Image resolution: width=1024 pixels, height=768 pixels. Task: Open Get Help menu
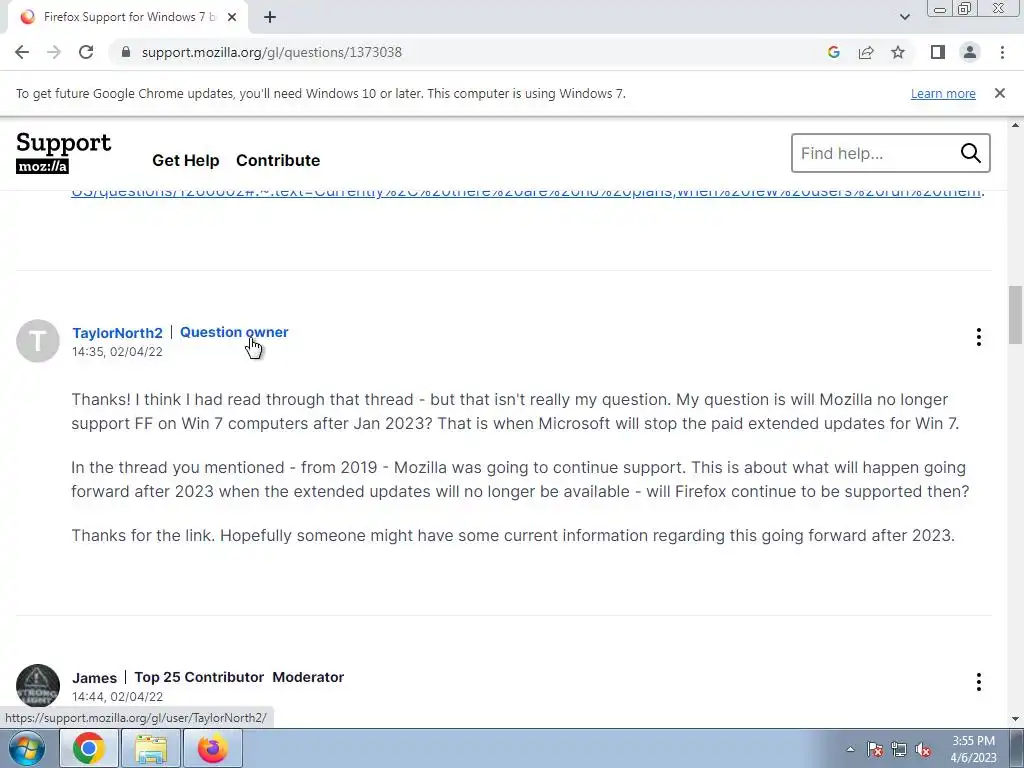pyautogui.click(x=185, y=160)
